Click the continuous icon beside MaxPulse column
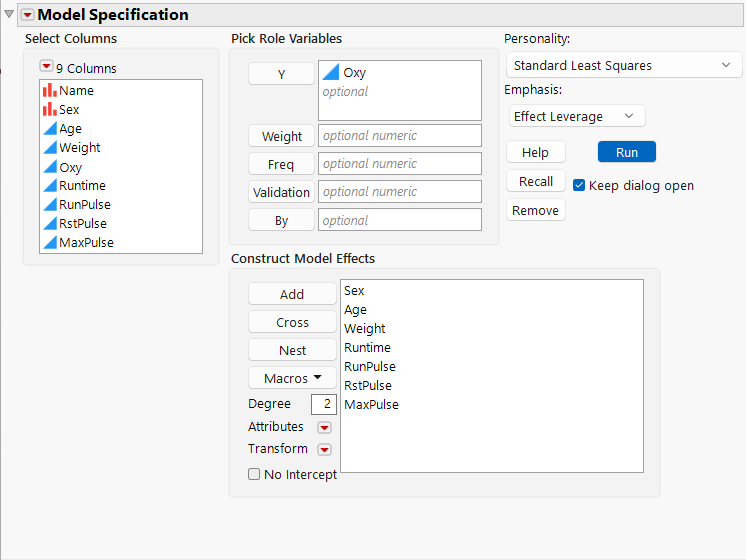The image size is (746, 560). (50, 242)
